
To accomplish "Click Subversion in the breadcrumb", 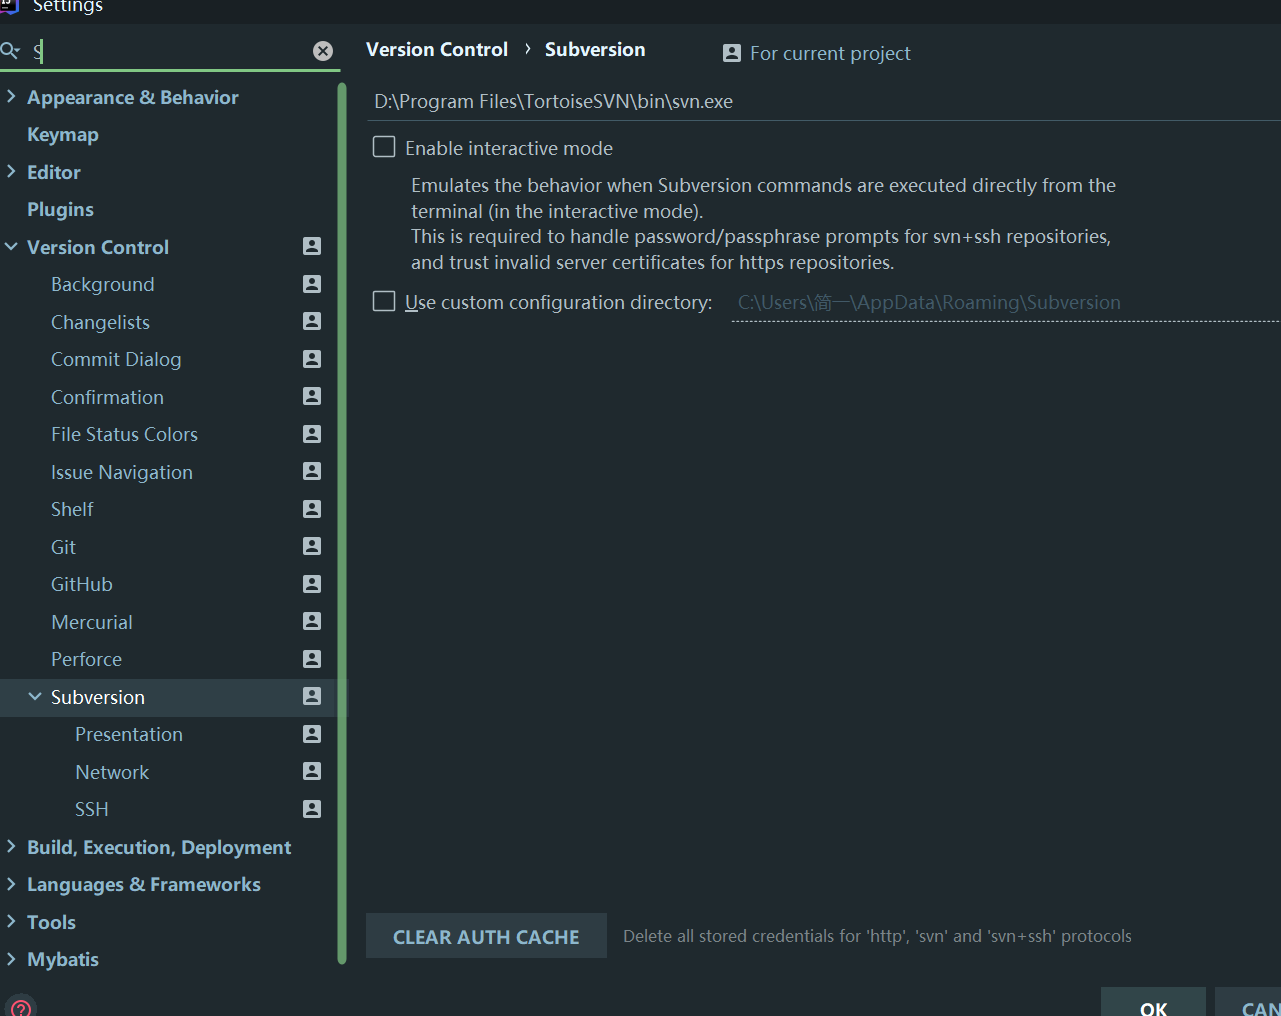I will click(x=595, y=49).
